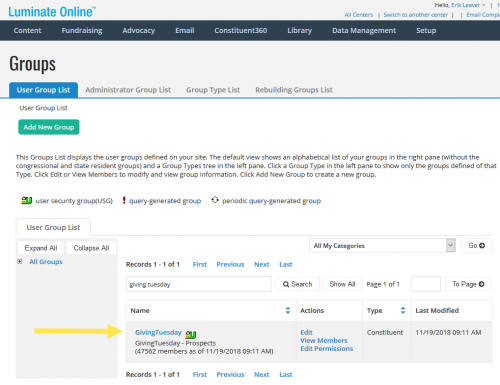The height and width of the screenshot is (385, 500).
Task: Open the All My Categories dropdown
Action: click(382, 246)
